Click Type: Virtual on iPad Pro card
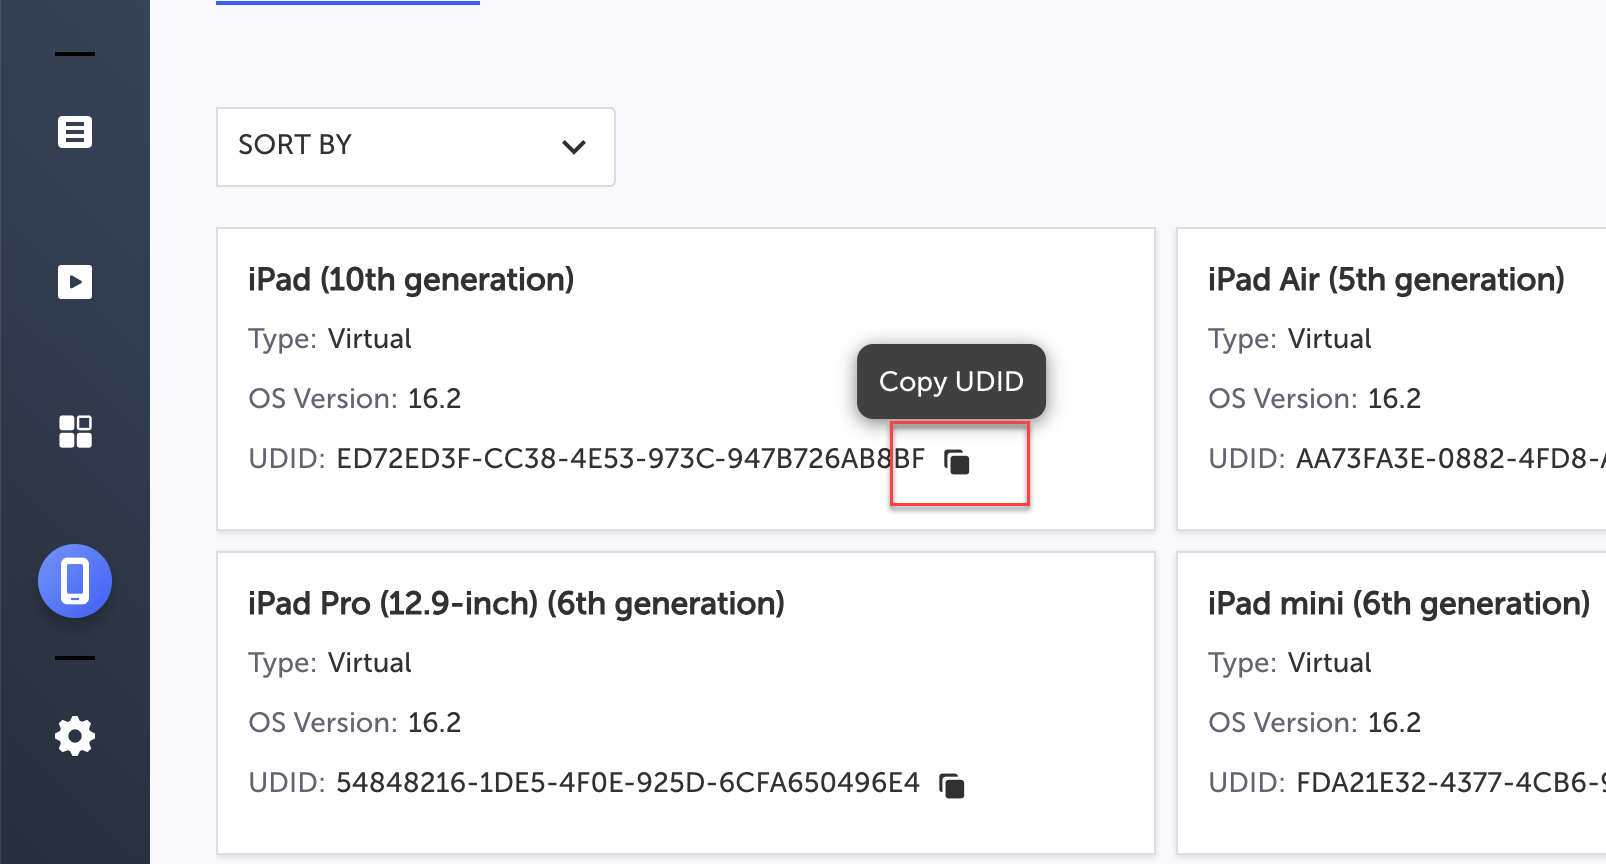 [330, 663]
